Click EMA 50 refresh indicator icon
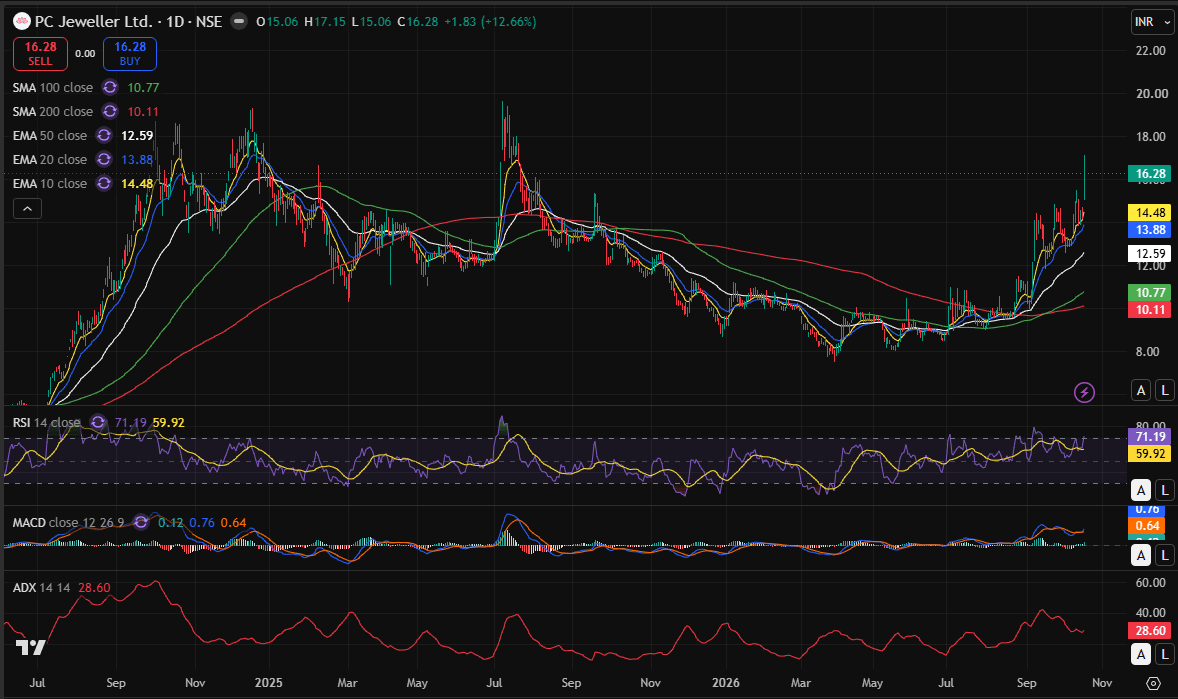The height and width of the screenshot is (699, 1178). 104,136
